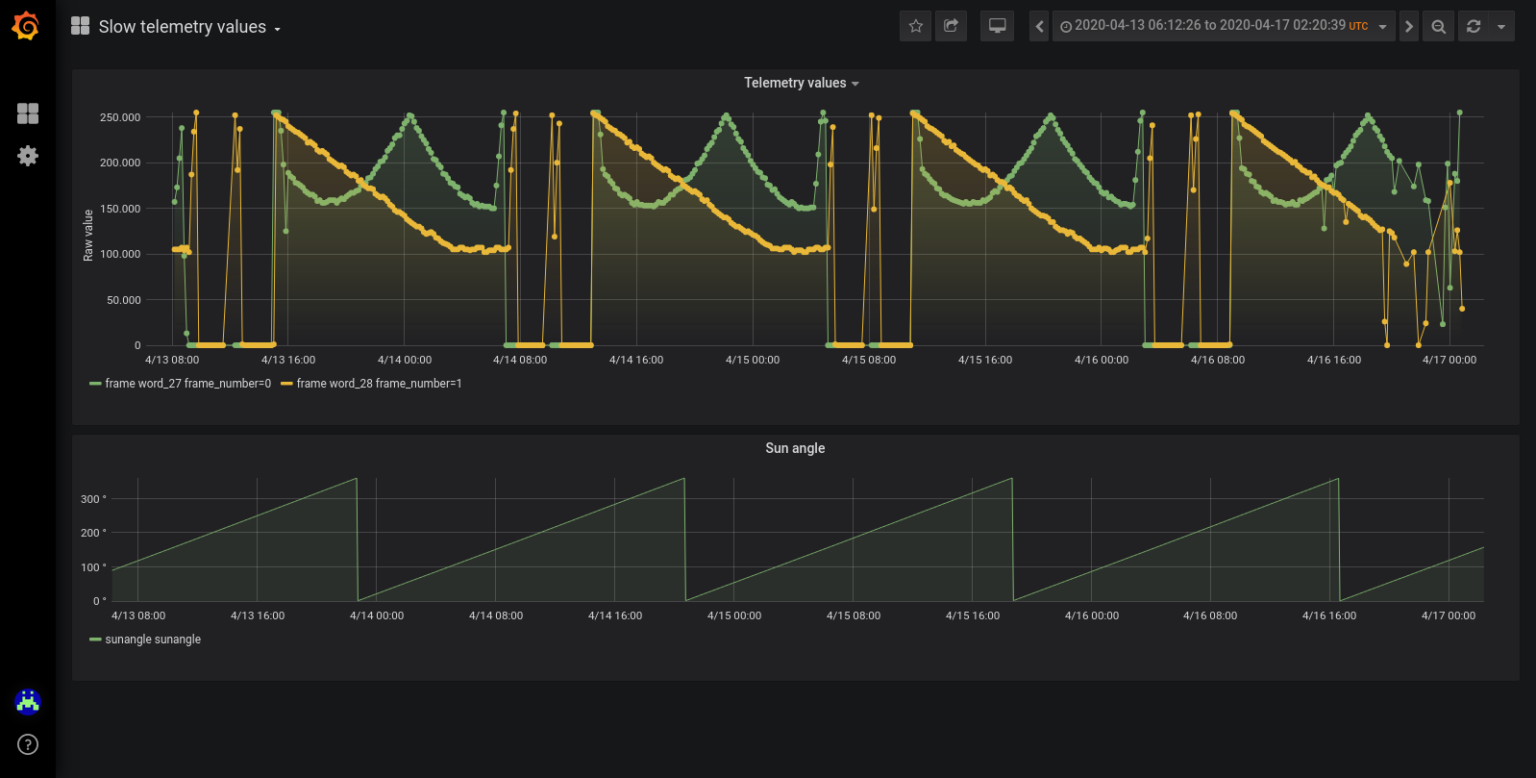Image resolution: width=1536 pixels, height=778 pixels.
Task: Open the dashboards search panel
Action: click(27, 113)
